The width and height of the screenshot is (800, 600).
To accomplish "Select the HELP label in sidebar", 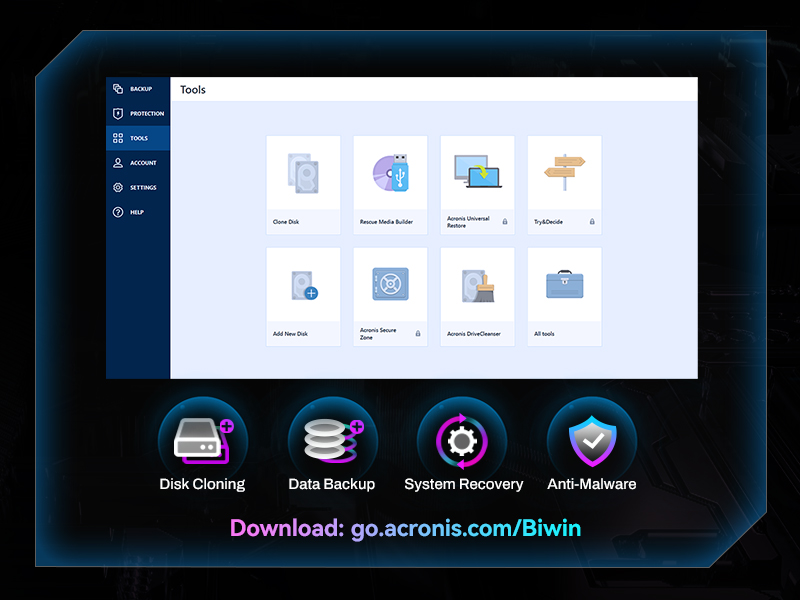I will (x=137, y=212).
